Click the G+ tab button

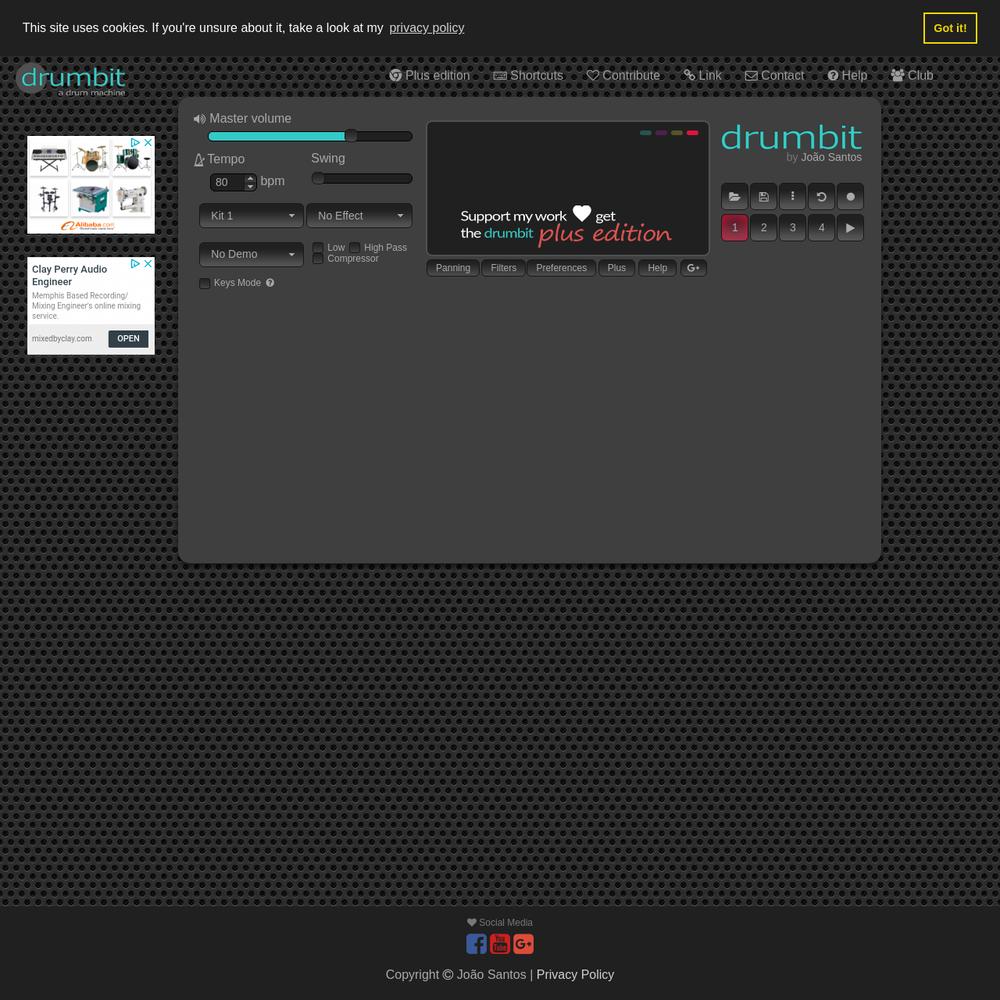pyautogui.click(x=693, y=268)
